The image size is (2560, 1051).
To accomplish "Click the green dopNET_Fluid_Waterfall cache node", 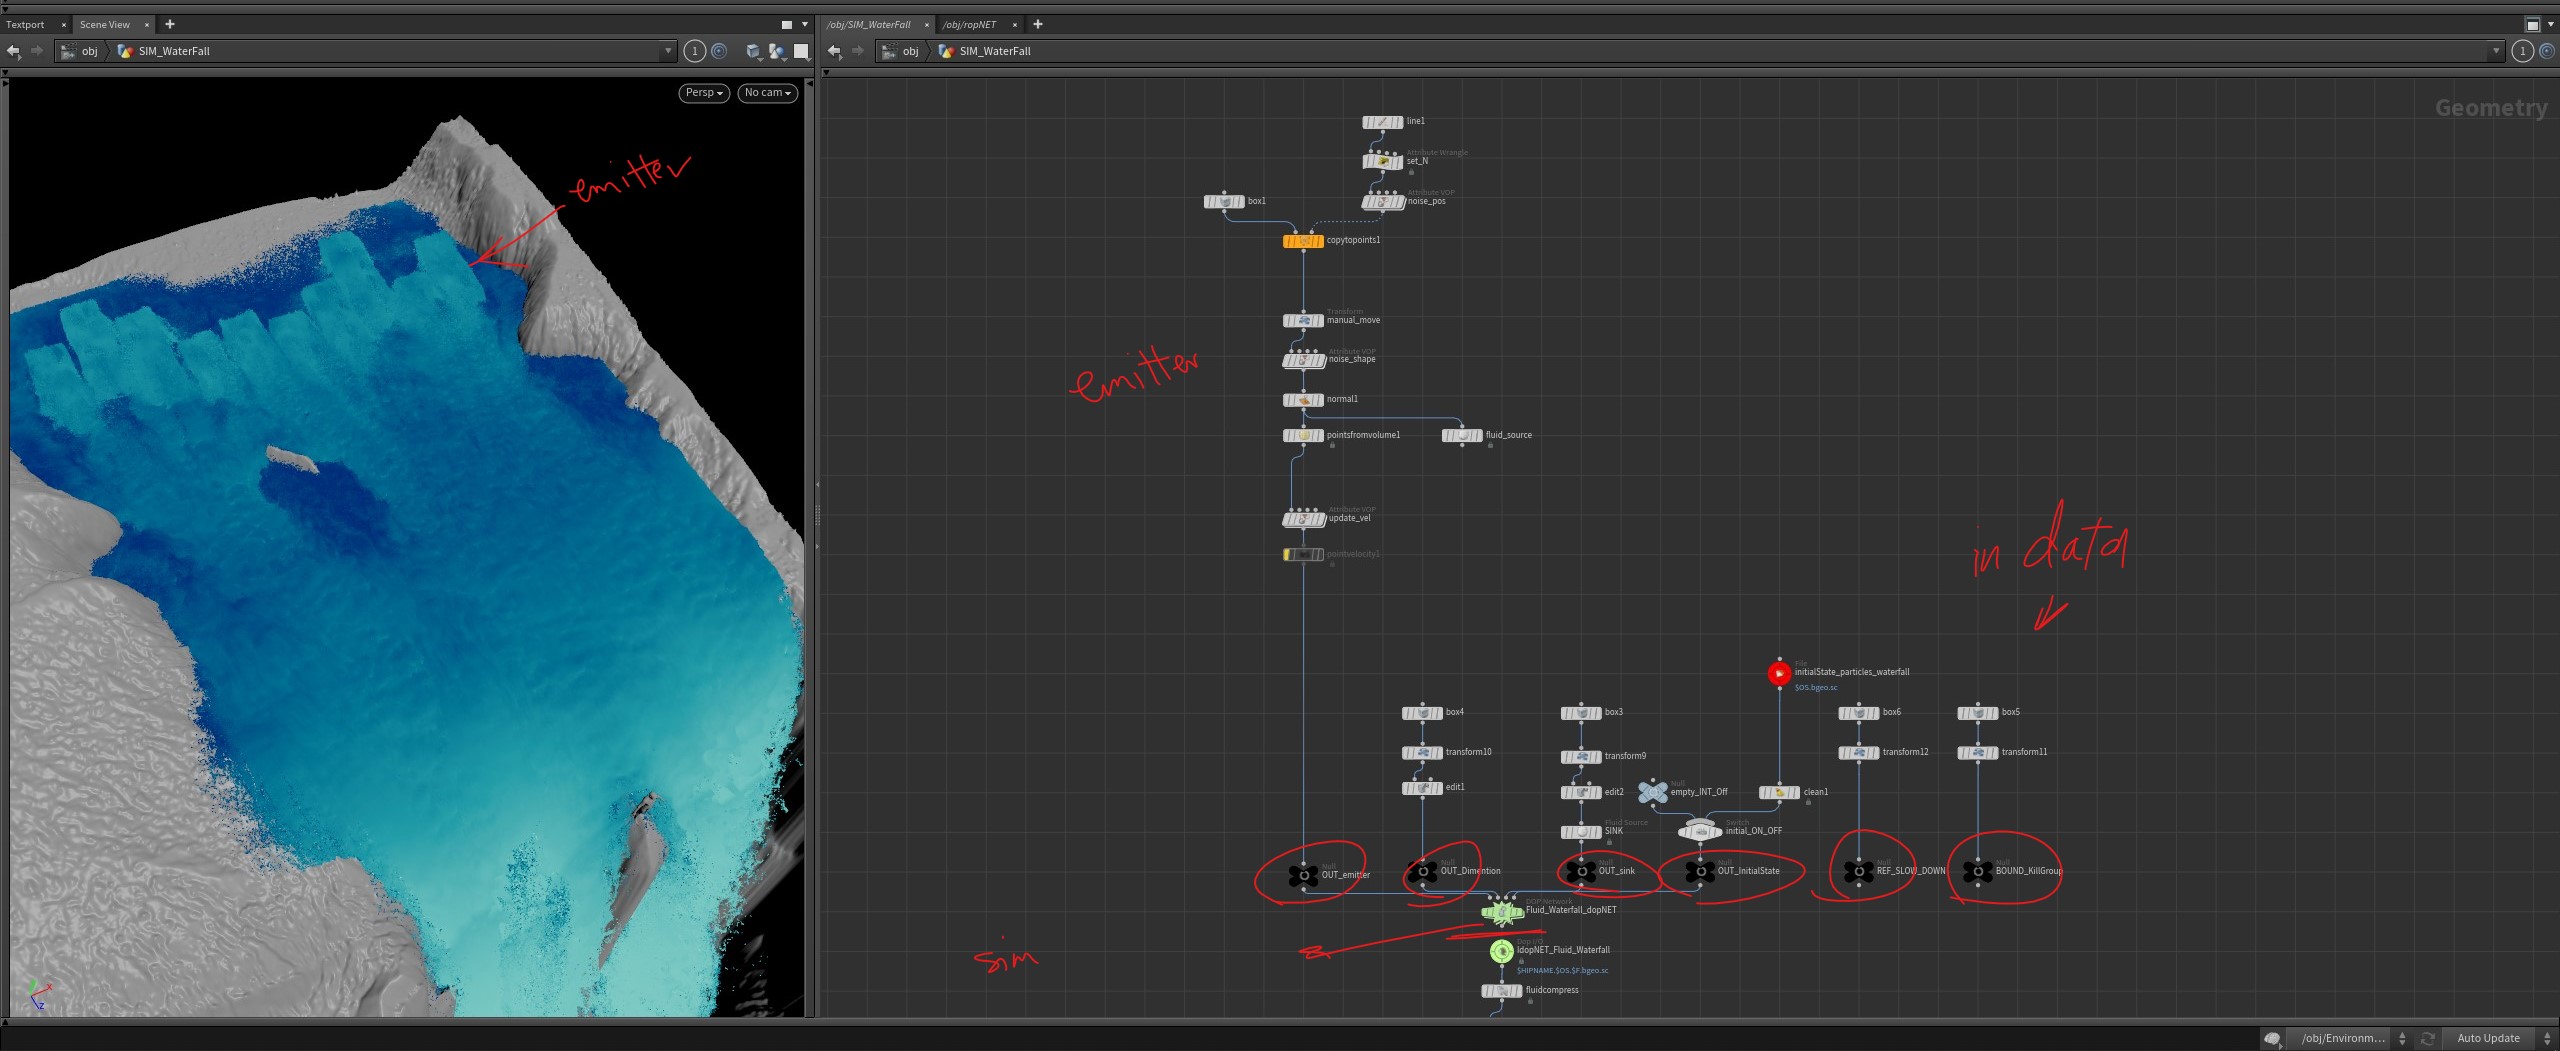I will (1502, 951).
